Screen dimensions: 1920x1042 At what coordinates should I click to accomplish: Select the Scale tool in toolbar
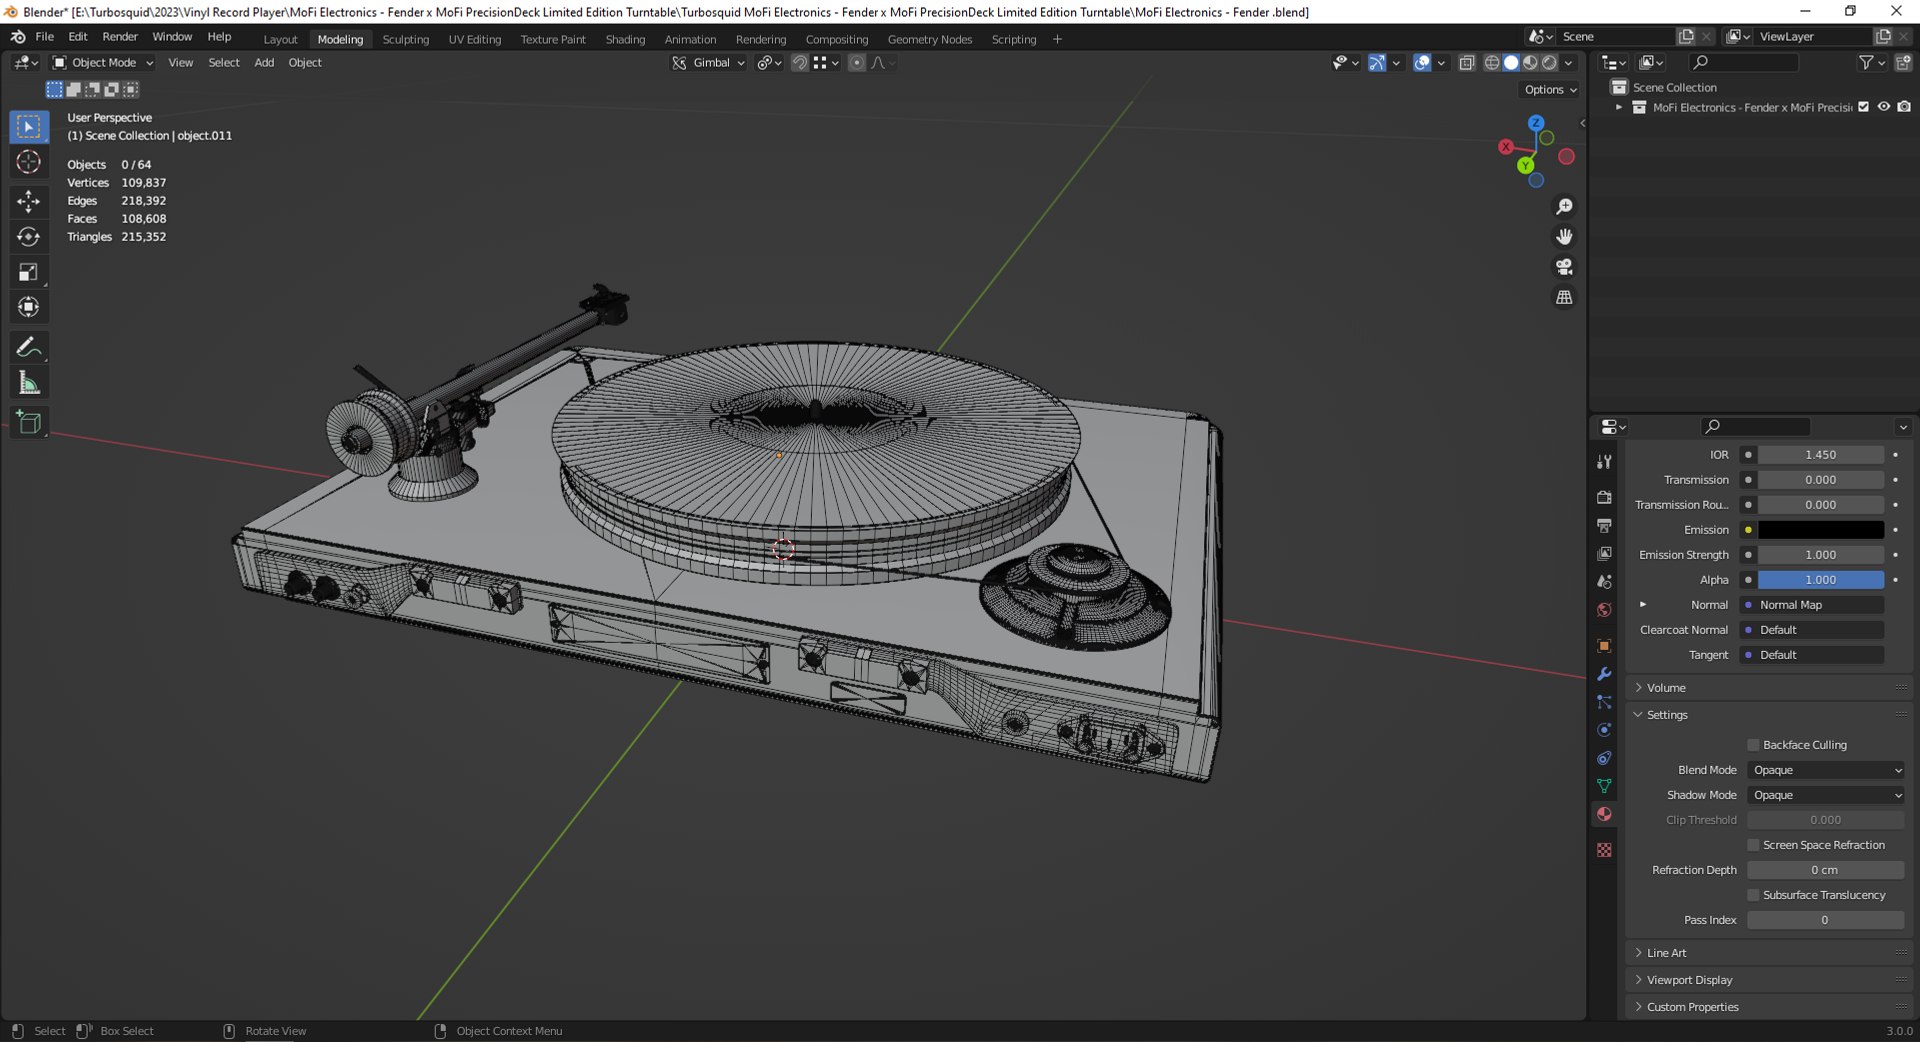pyautogui.click(x=28, y=272)
